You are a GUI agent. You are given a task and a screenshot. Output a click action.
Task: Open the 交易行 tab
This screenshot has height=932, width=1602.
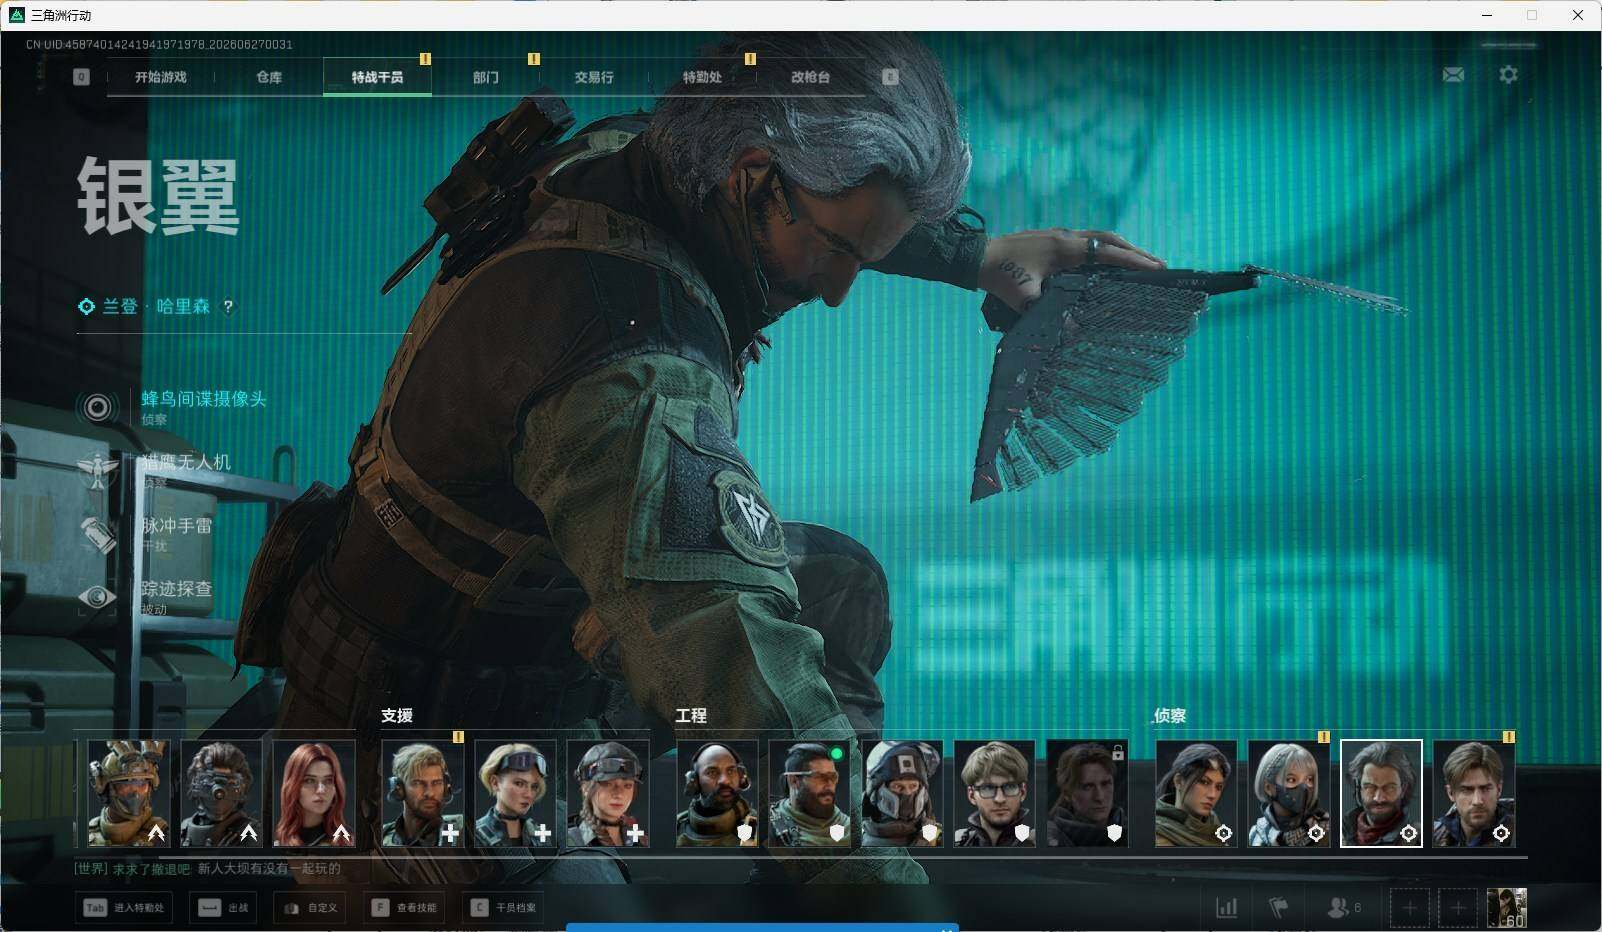(594, 77)
